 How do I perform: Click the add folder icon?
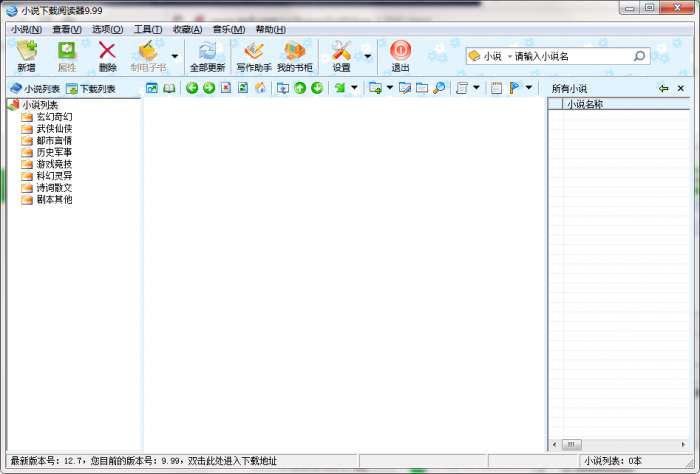[x=375, y=88]
